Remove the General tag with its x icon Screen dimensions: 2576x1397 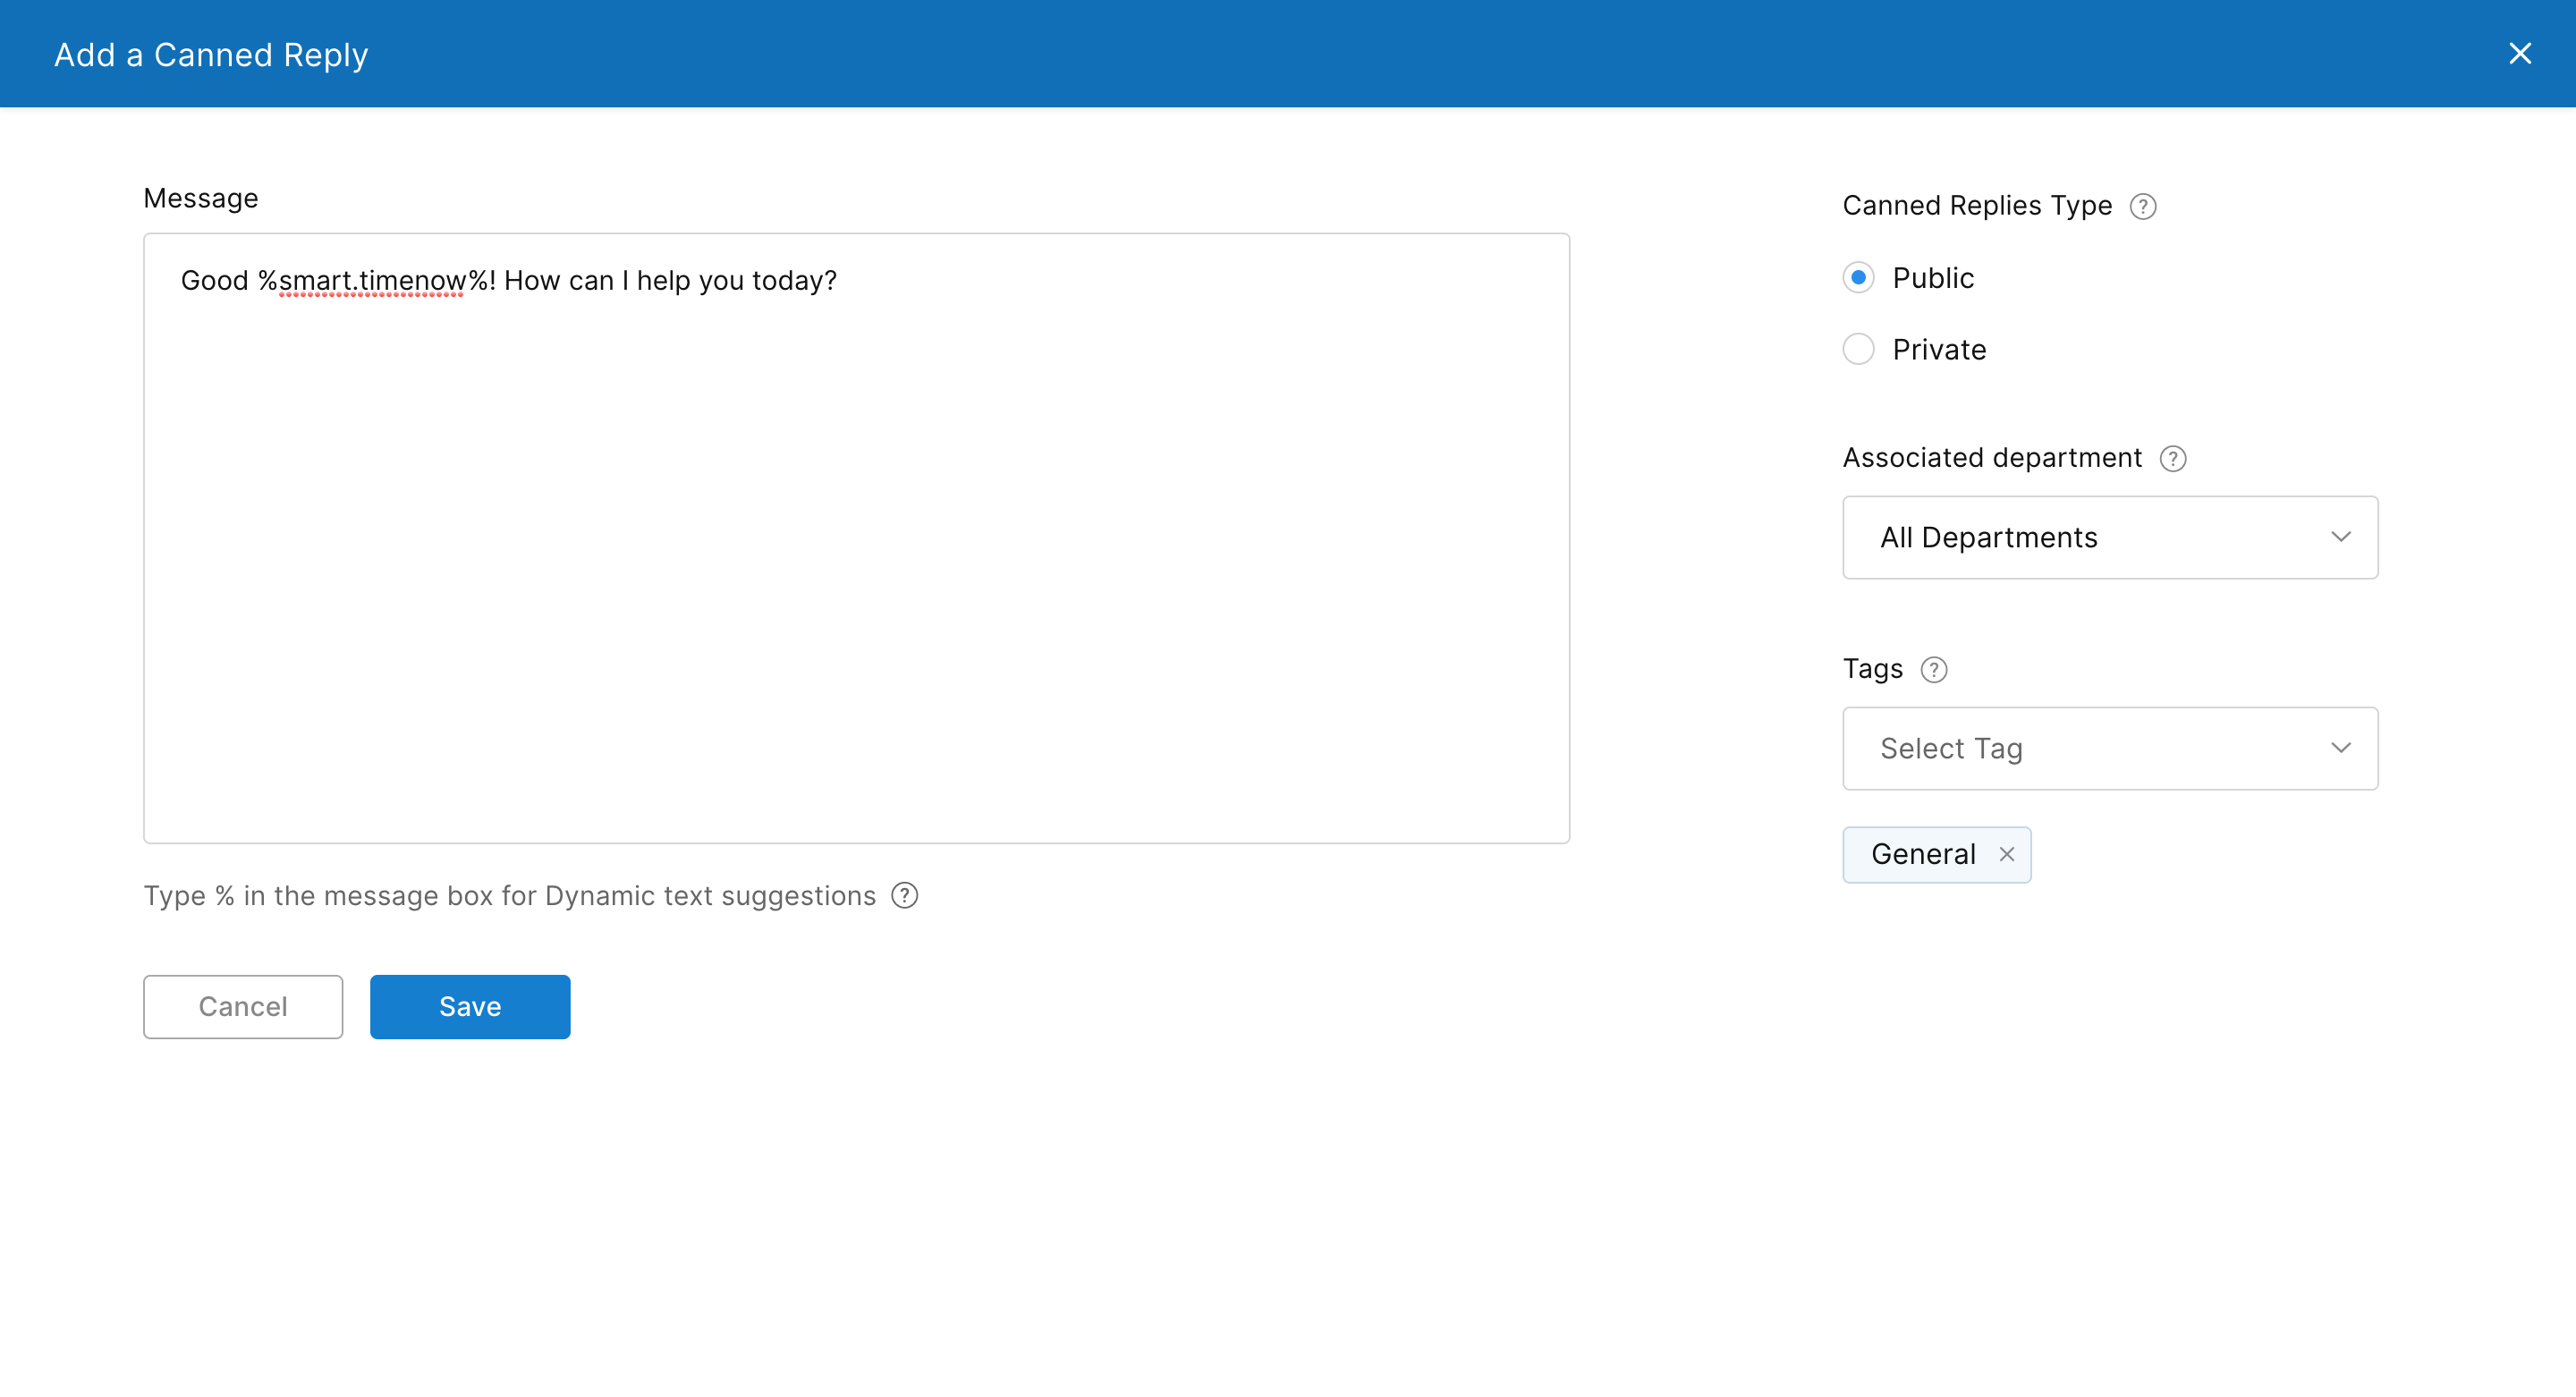(2006, 854)
